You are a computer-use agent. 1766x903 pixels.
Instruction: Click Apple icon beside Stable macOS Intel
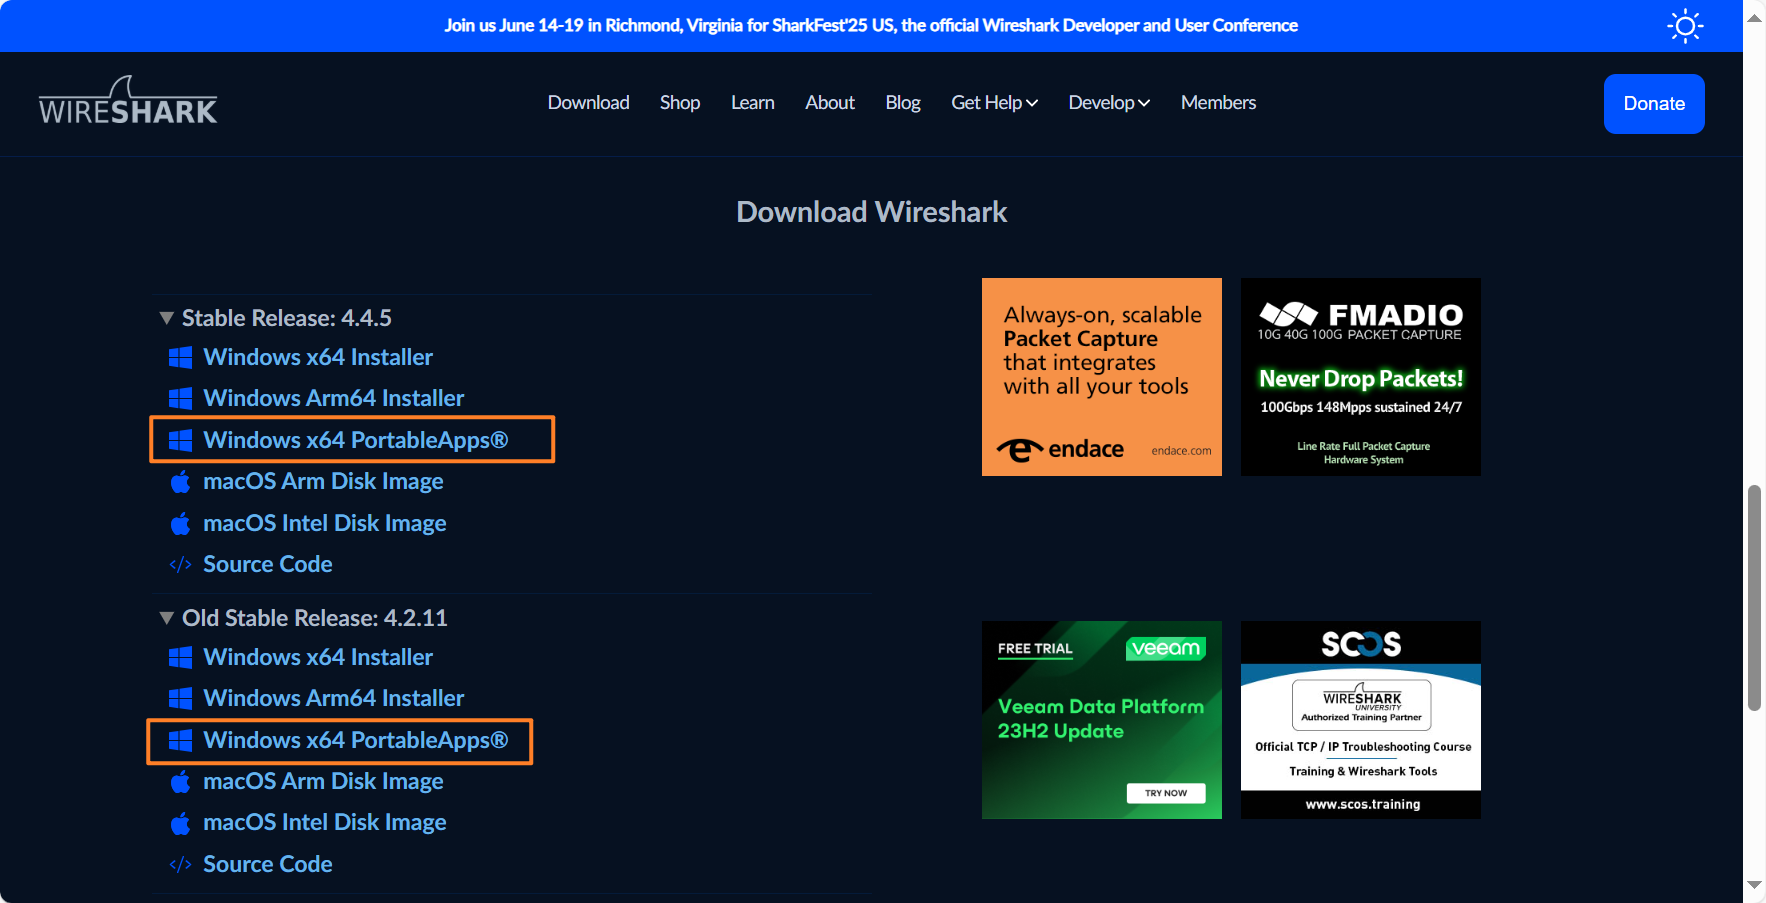click(180, 523)
